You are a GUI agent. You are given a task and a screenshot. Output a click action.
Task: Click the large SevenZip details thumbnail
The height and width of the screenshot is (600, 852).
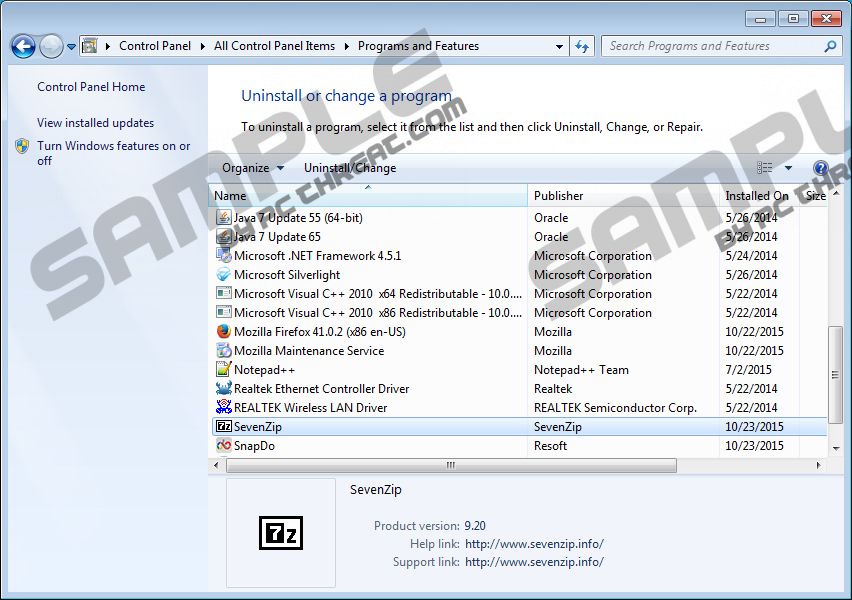point(281,533)
